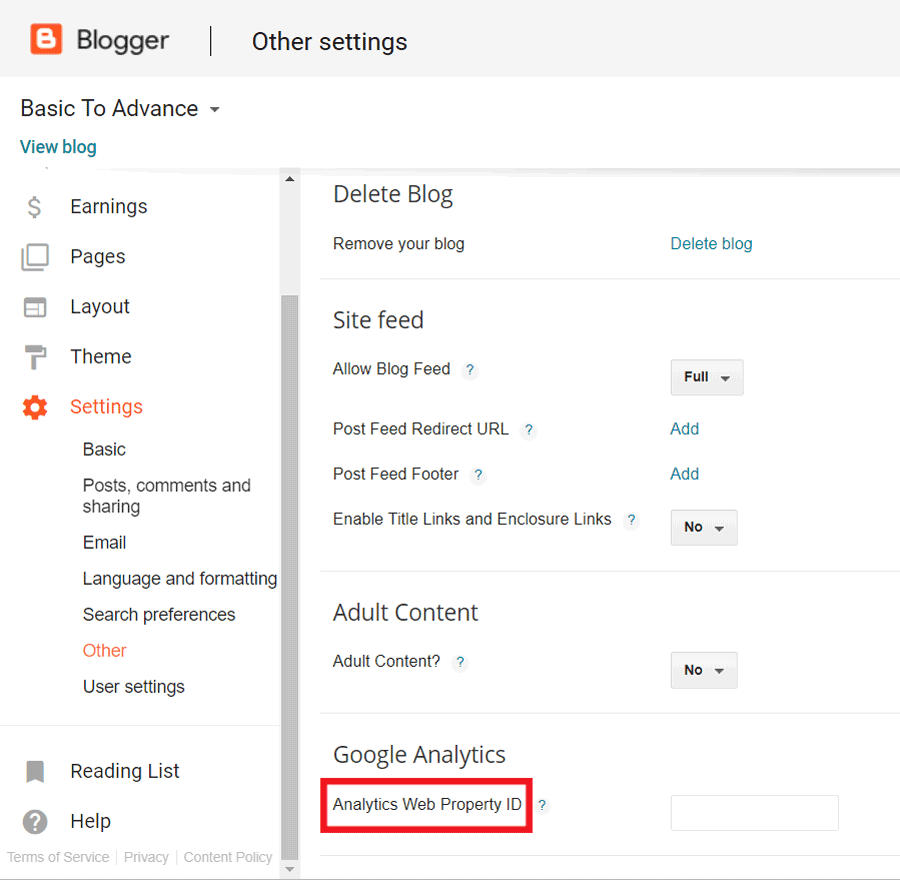This screenshot has height=883, width=900.
Task: Click the Layout grid icon
Action: coord(35,307)
